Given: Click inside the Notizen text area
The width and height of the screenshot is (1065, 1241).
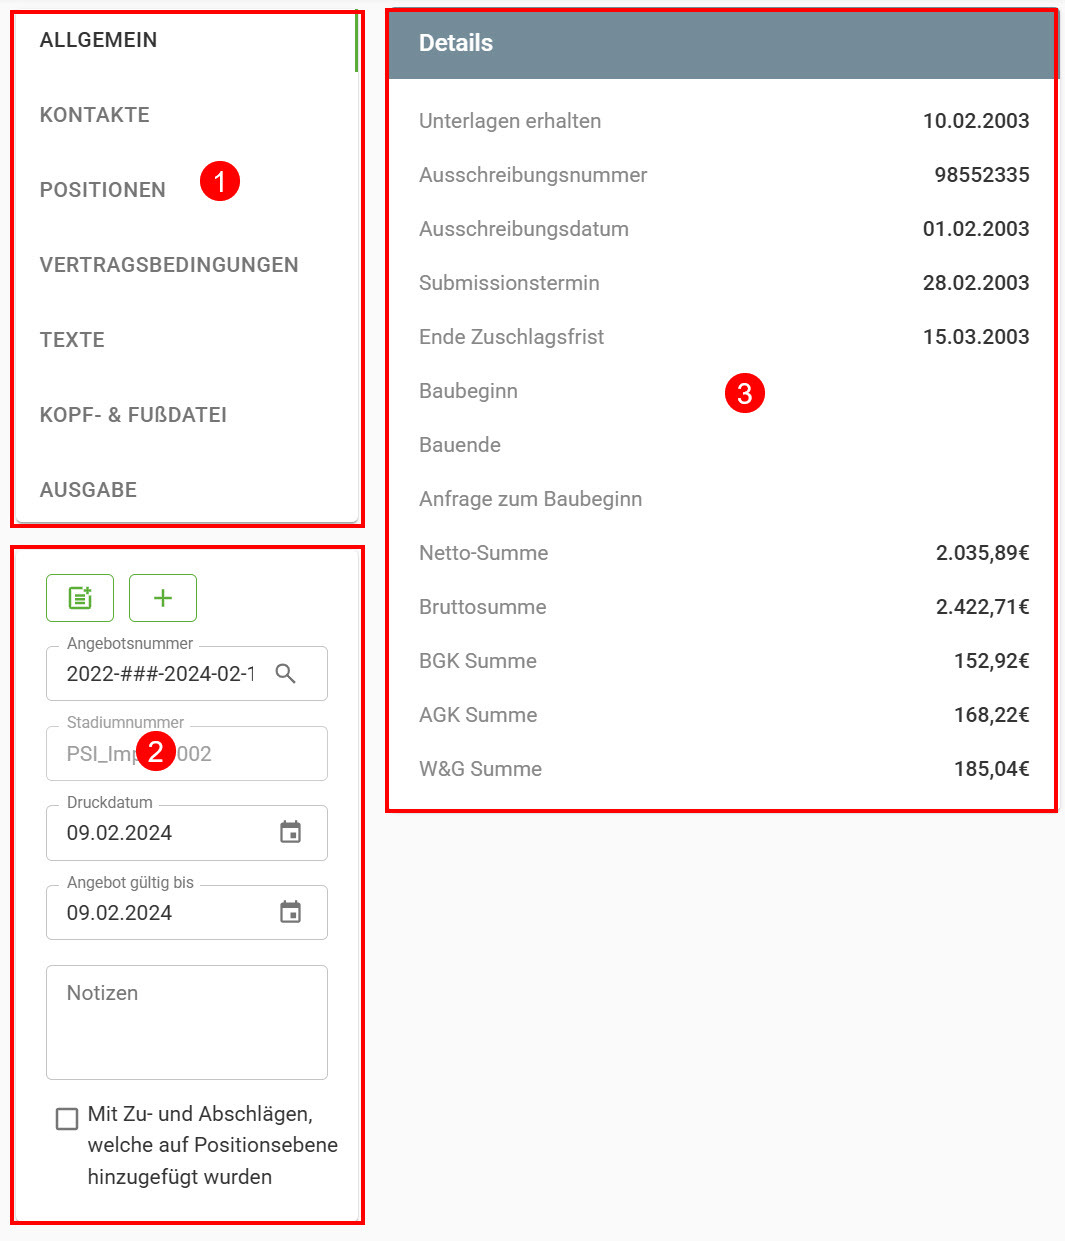Looking at the screenshot, I should 187,1023.
